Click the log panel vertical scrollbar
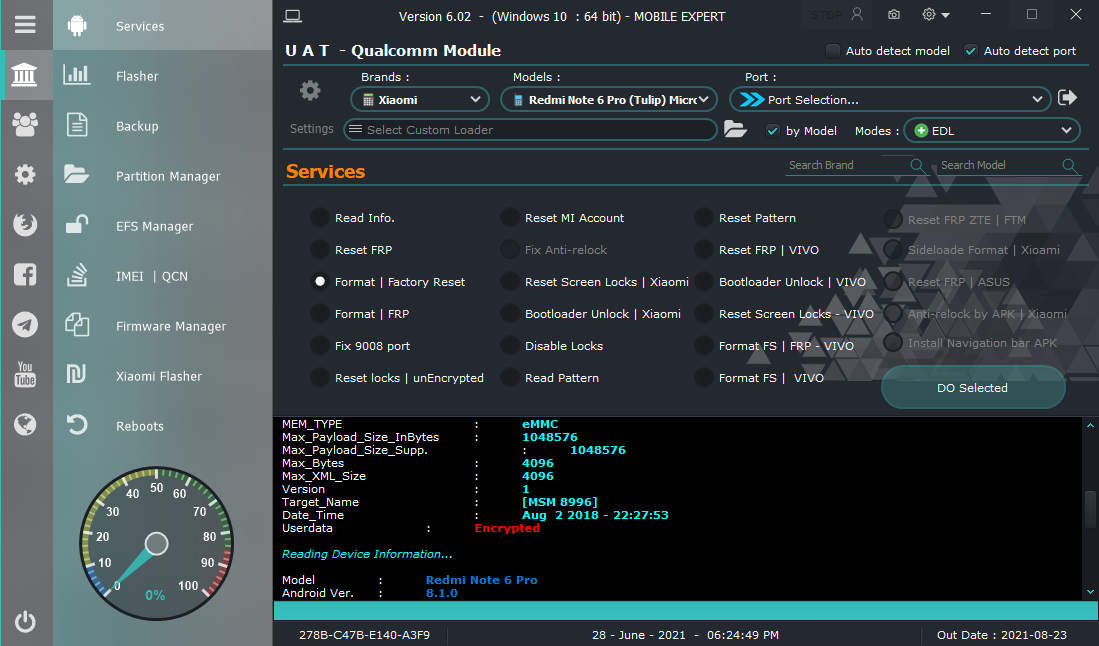1099x646 pixels. (1090, 509)
